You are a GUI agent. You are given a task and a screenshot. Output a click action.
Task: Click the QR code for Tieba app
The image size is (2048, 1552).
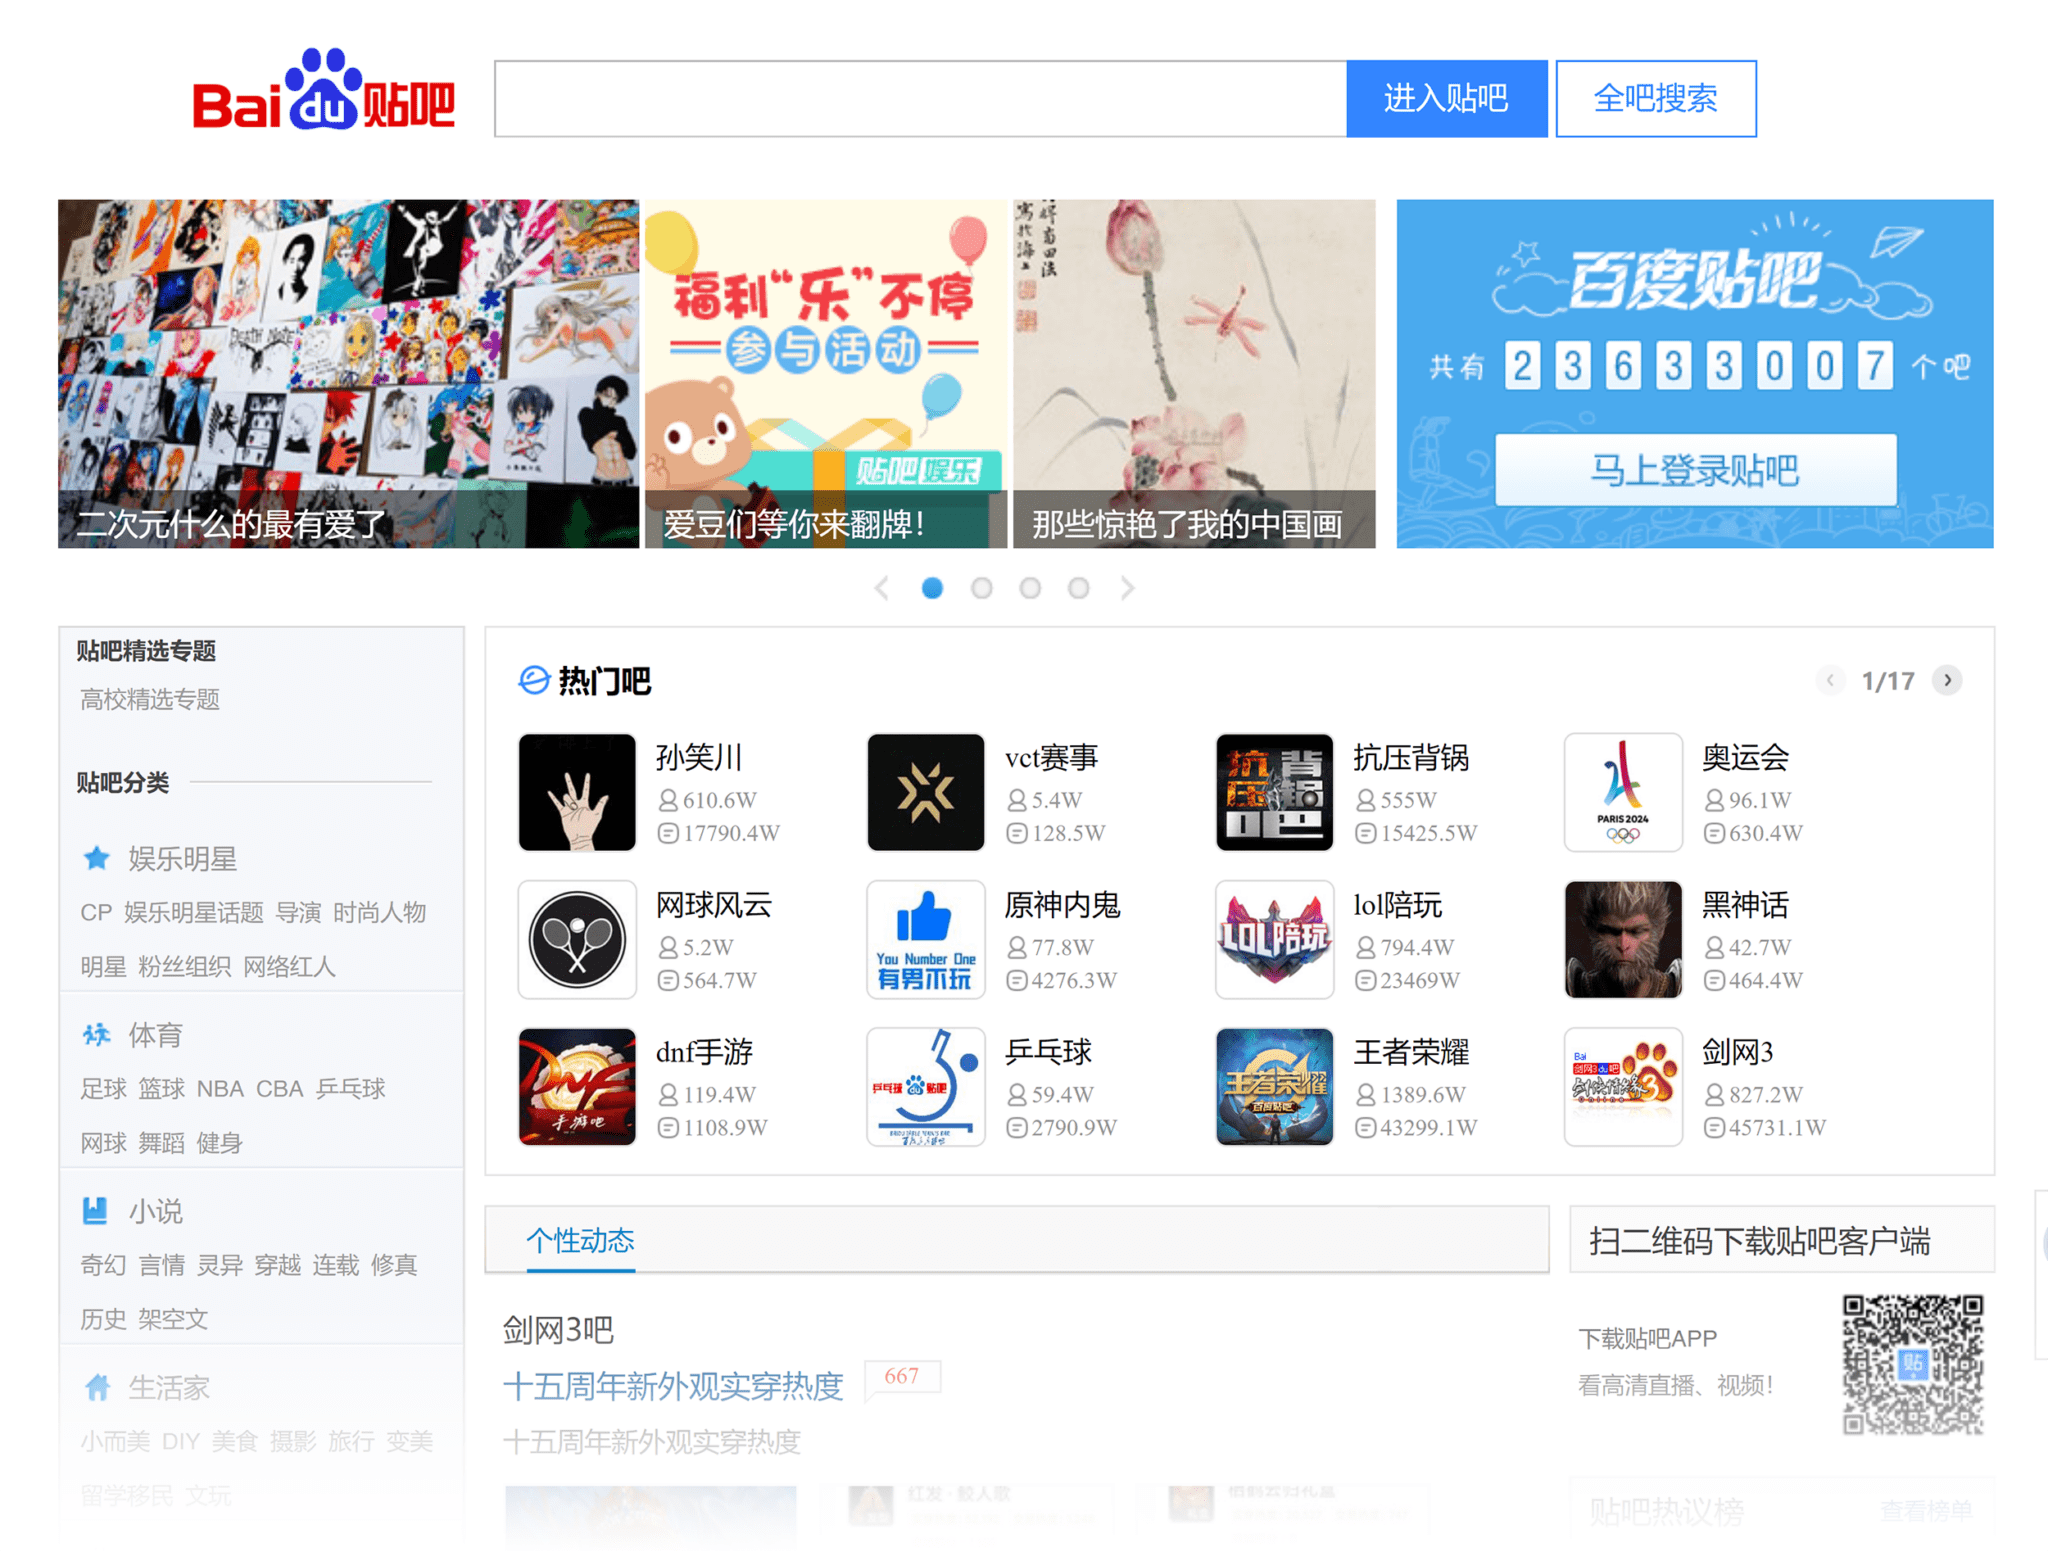1912,1364
